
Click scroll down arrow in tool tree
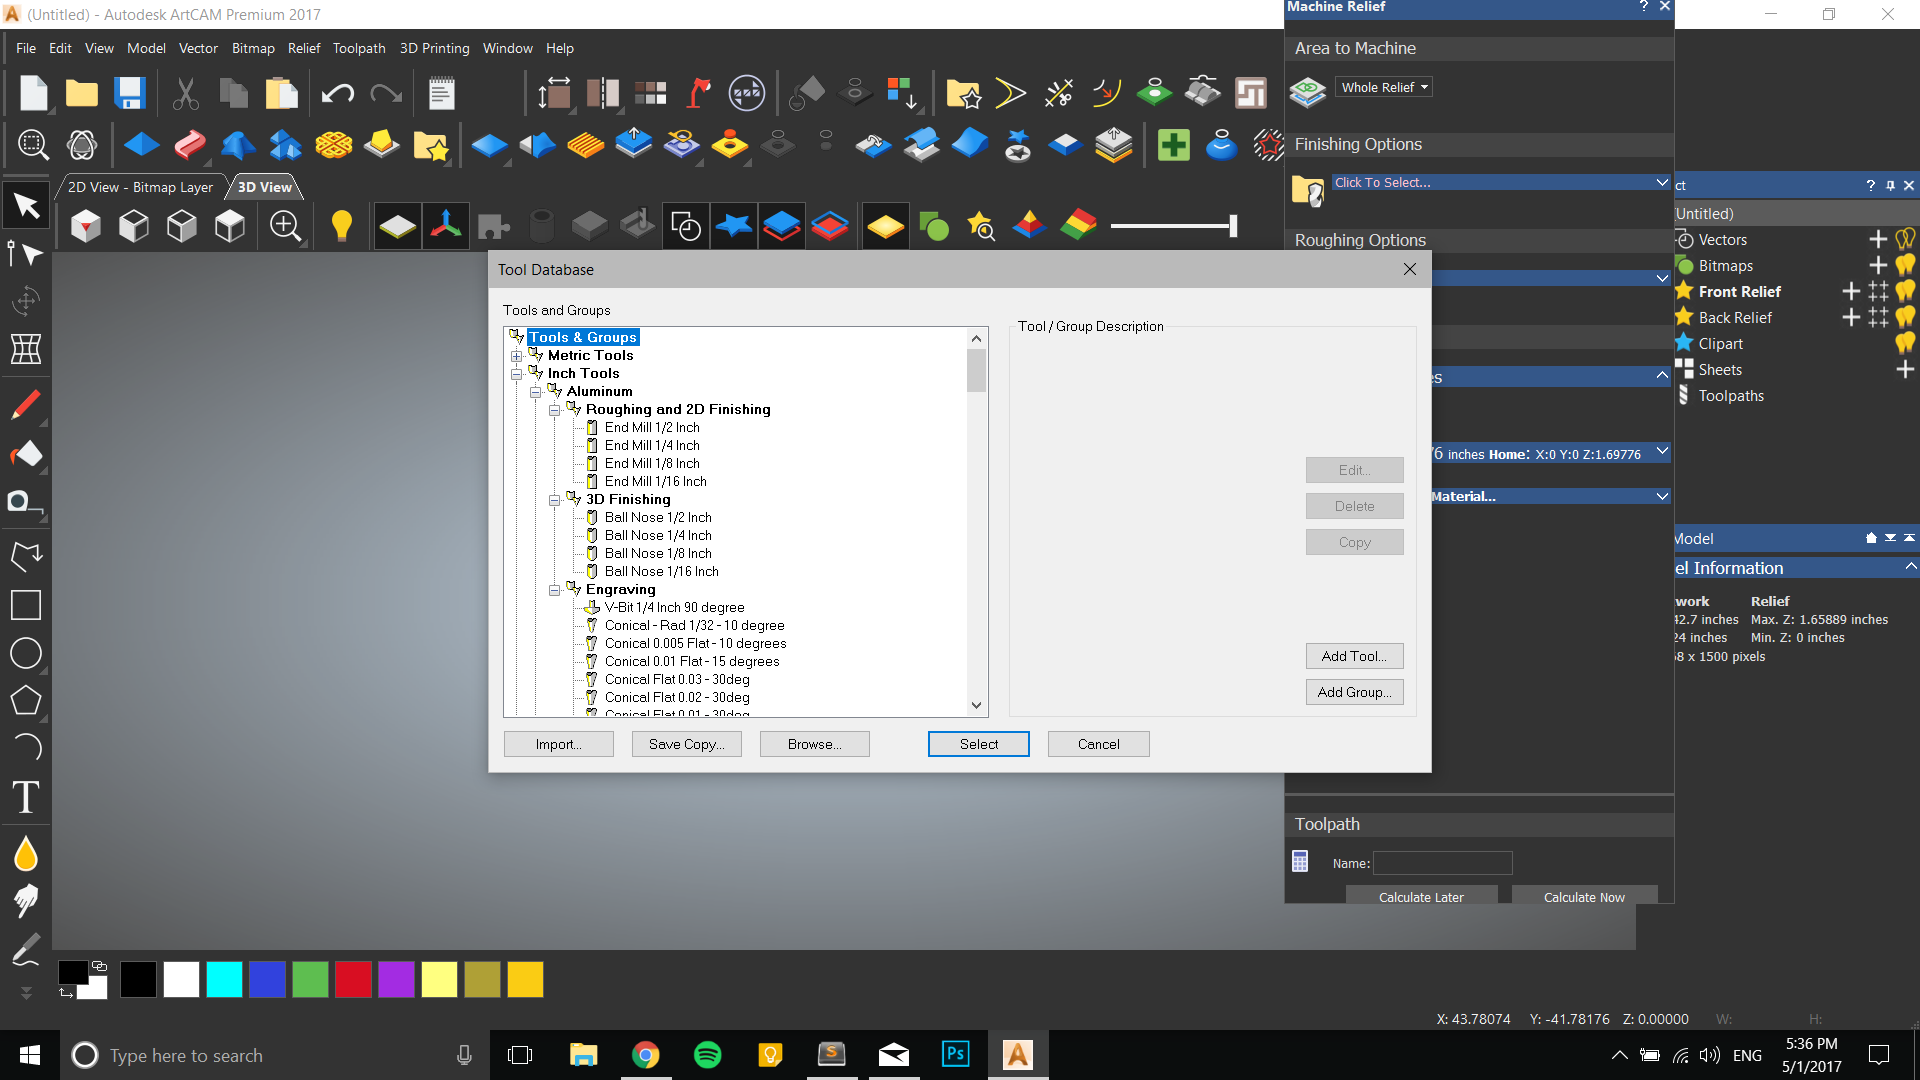click(x=976, y=705)
